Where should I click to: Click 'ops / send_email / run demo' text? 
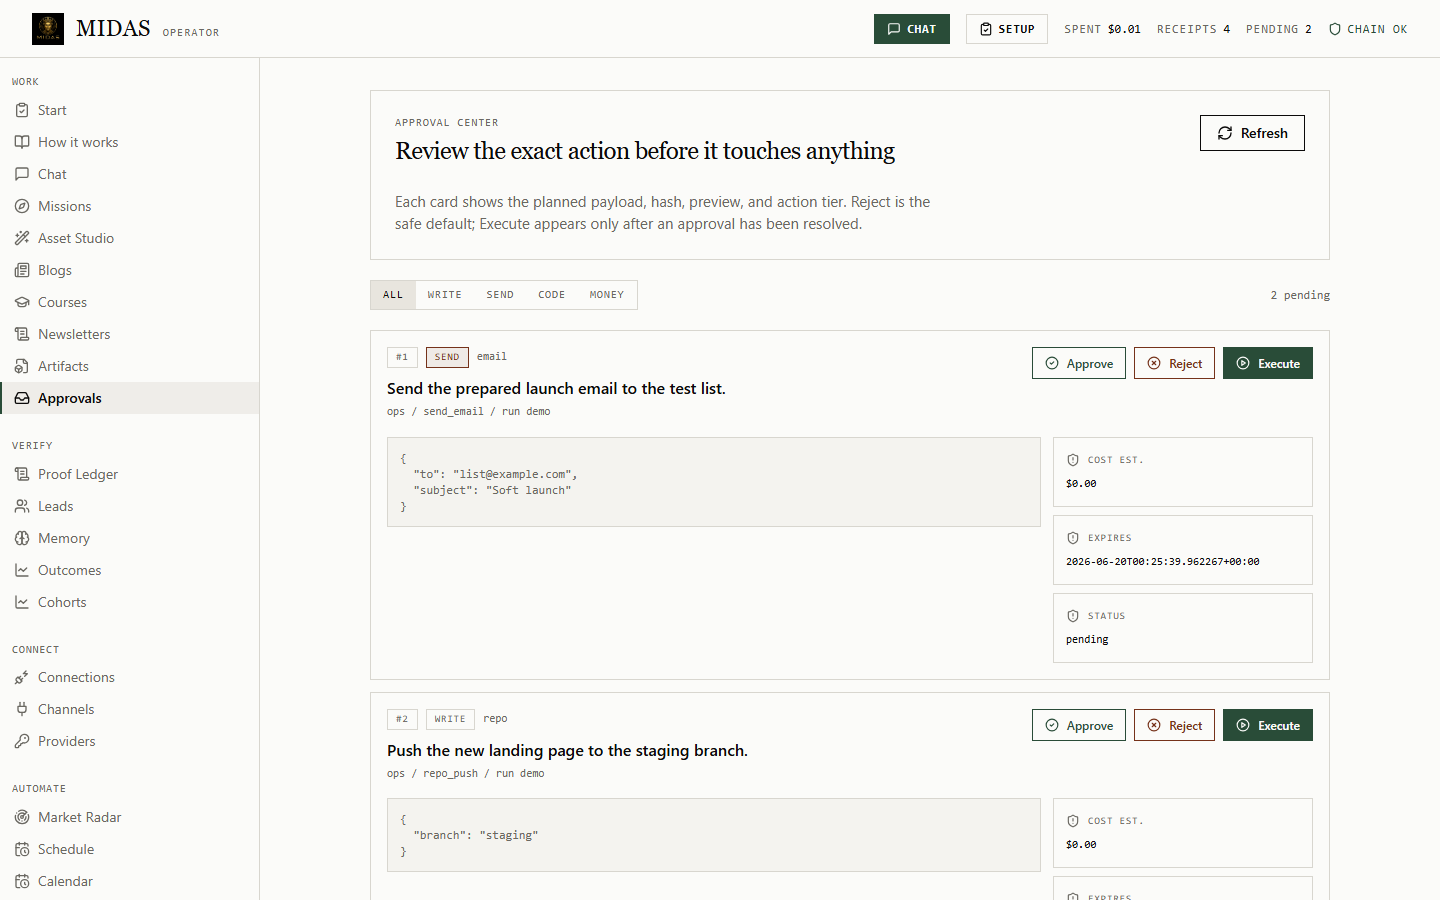[469, 412]
